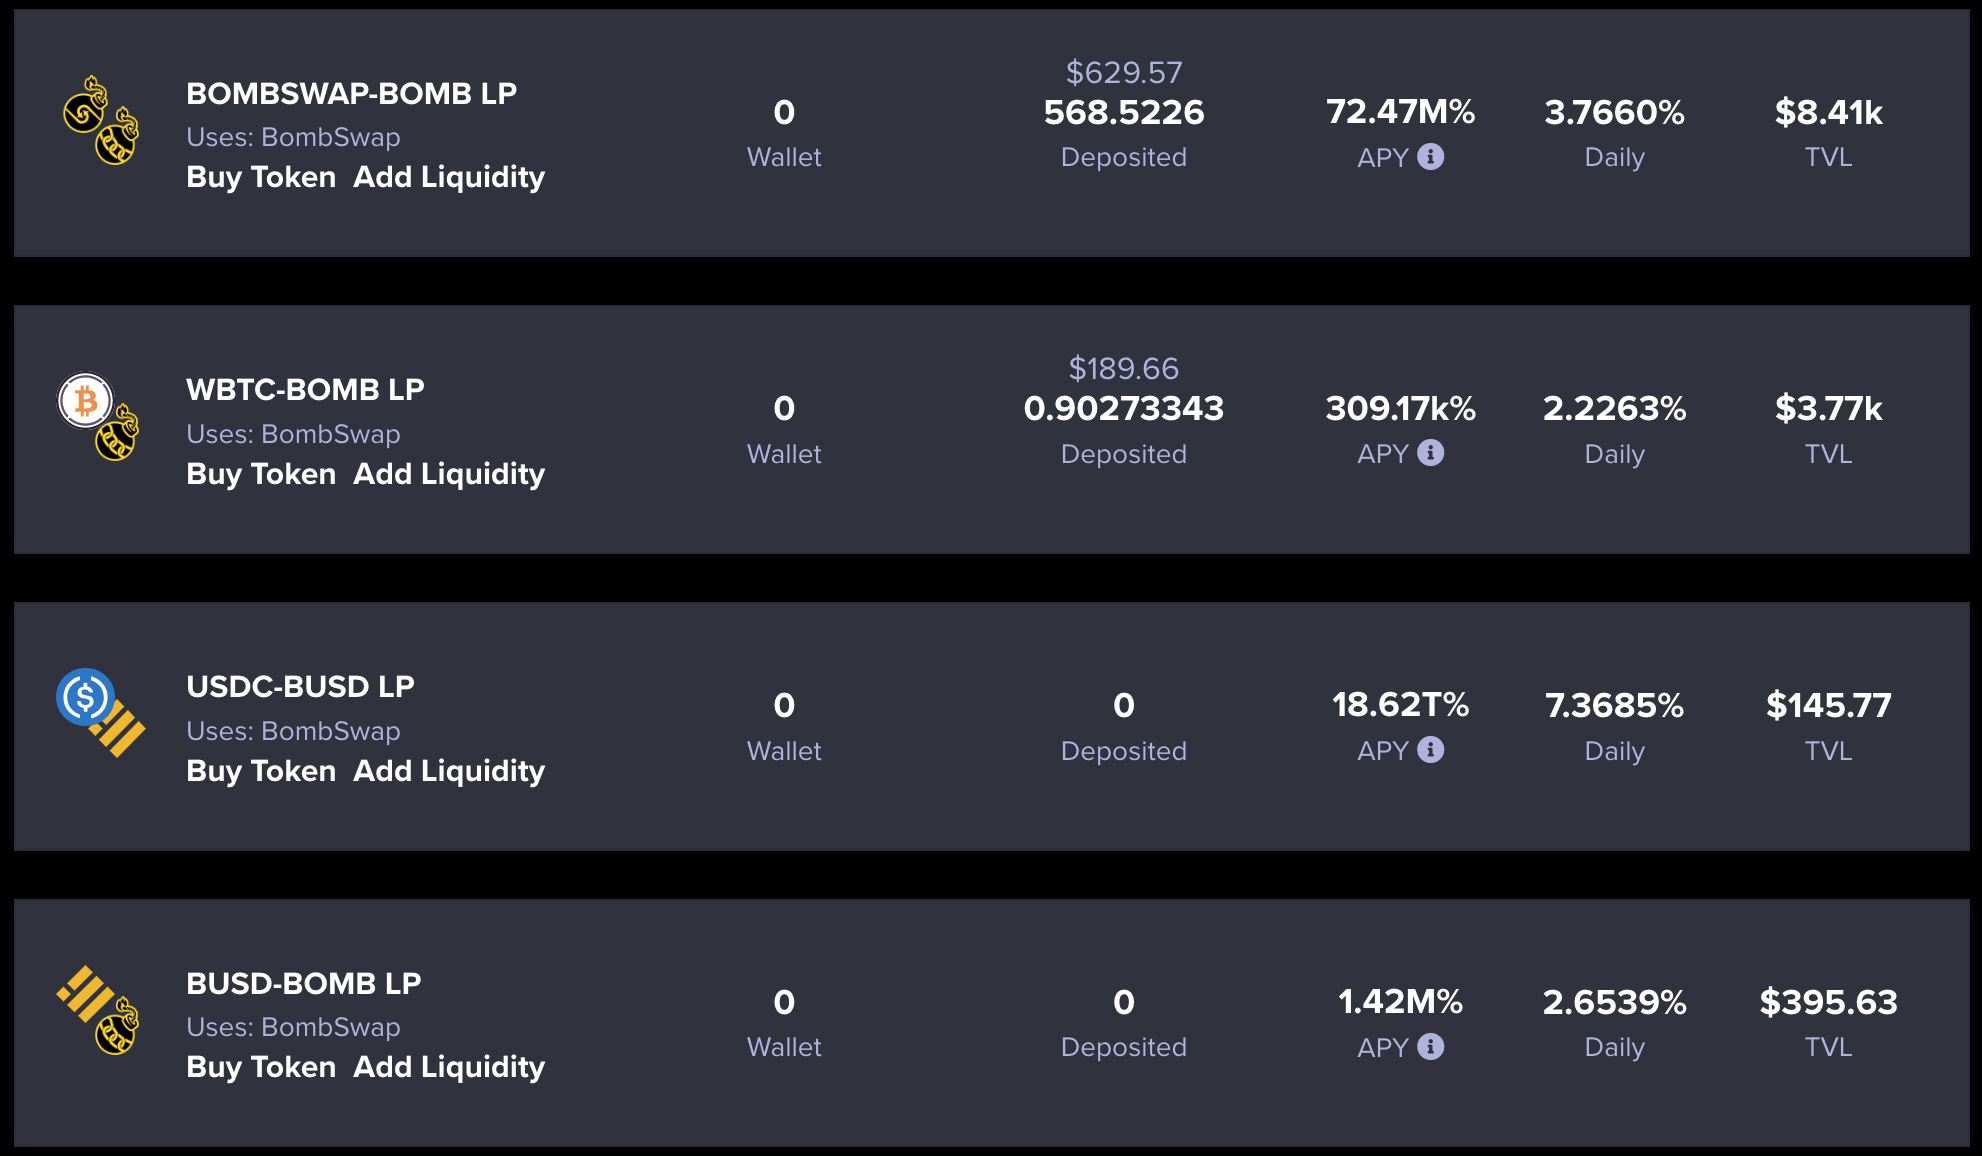Expand the BOMBSWAP-BOMB LP vault title
This screenshot has width=1982, height=1156.
point(351,93)
